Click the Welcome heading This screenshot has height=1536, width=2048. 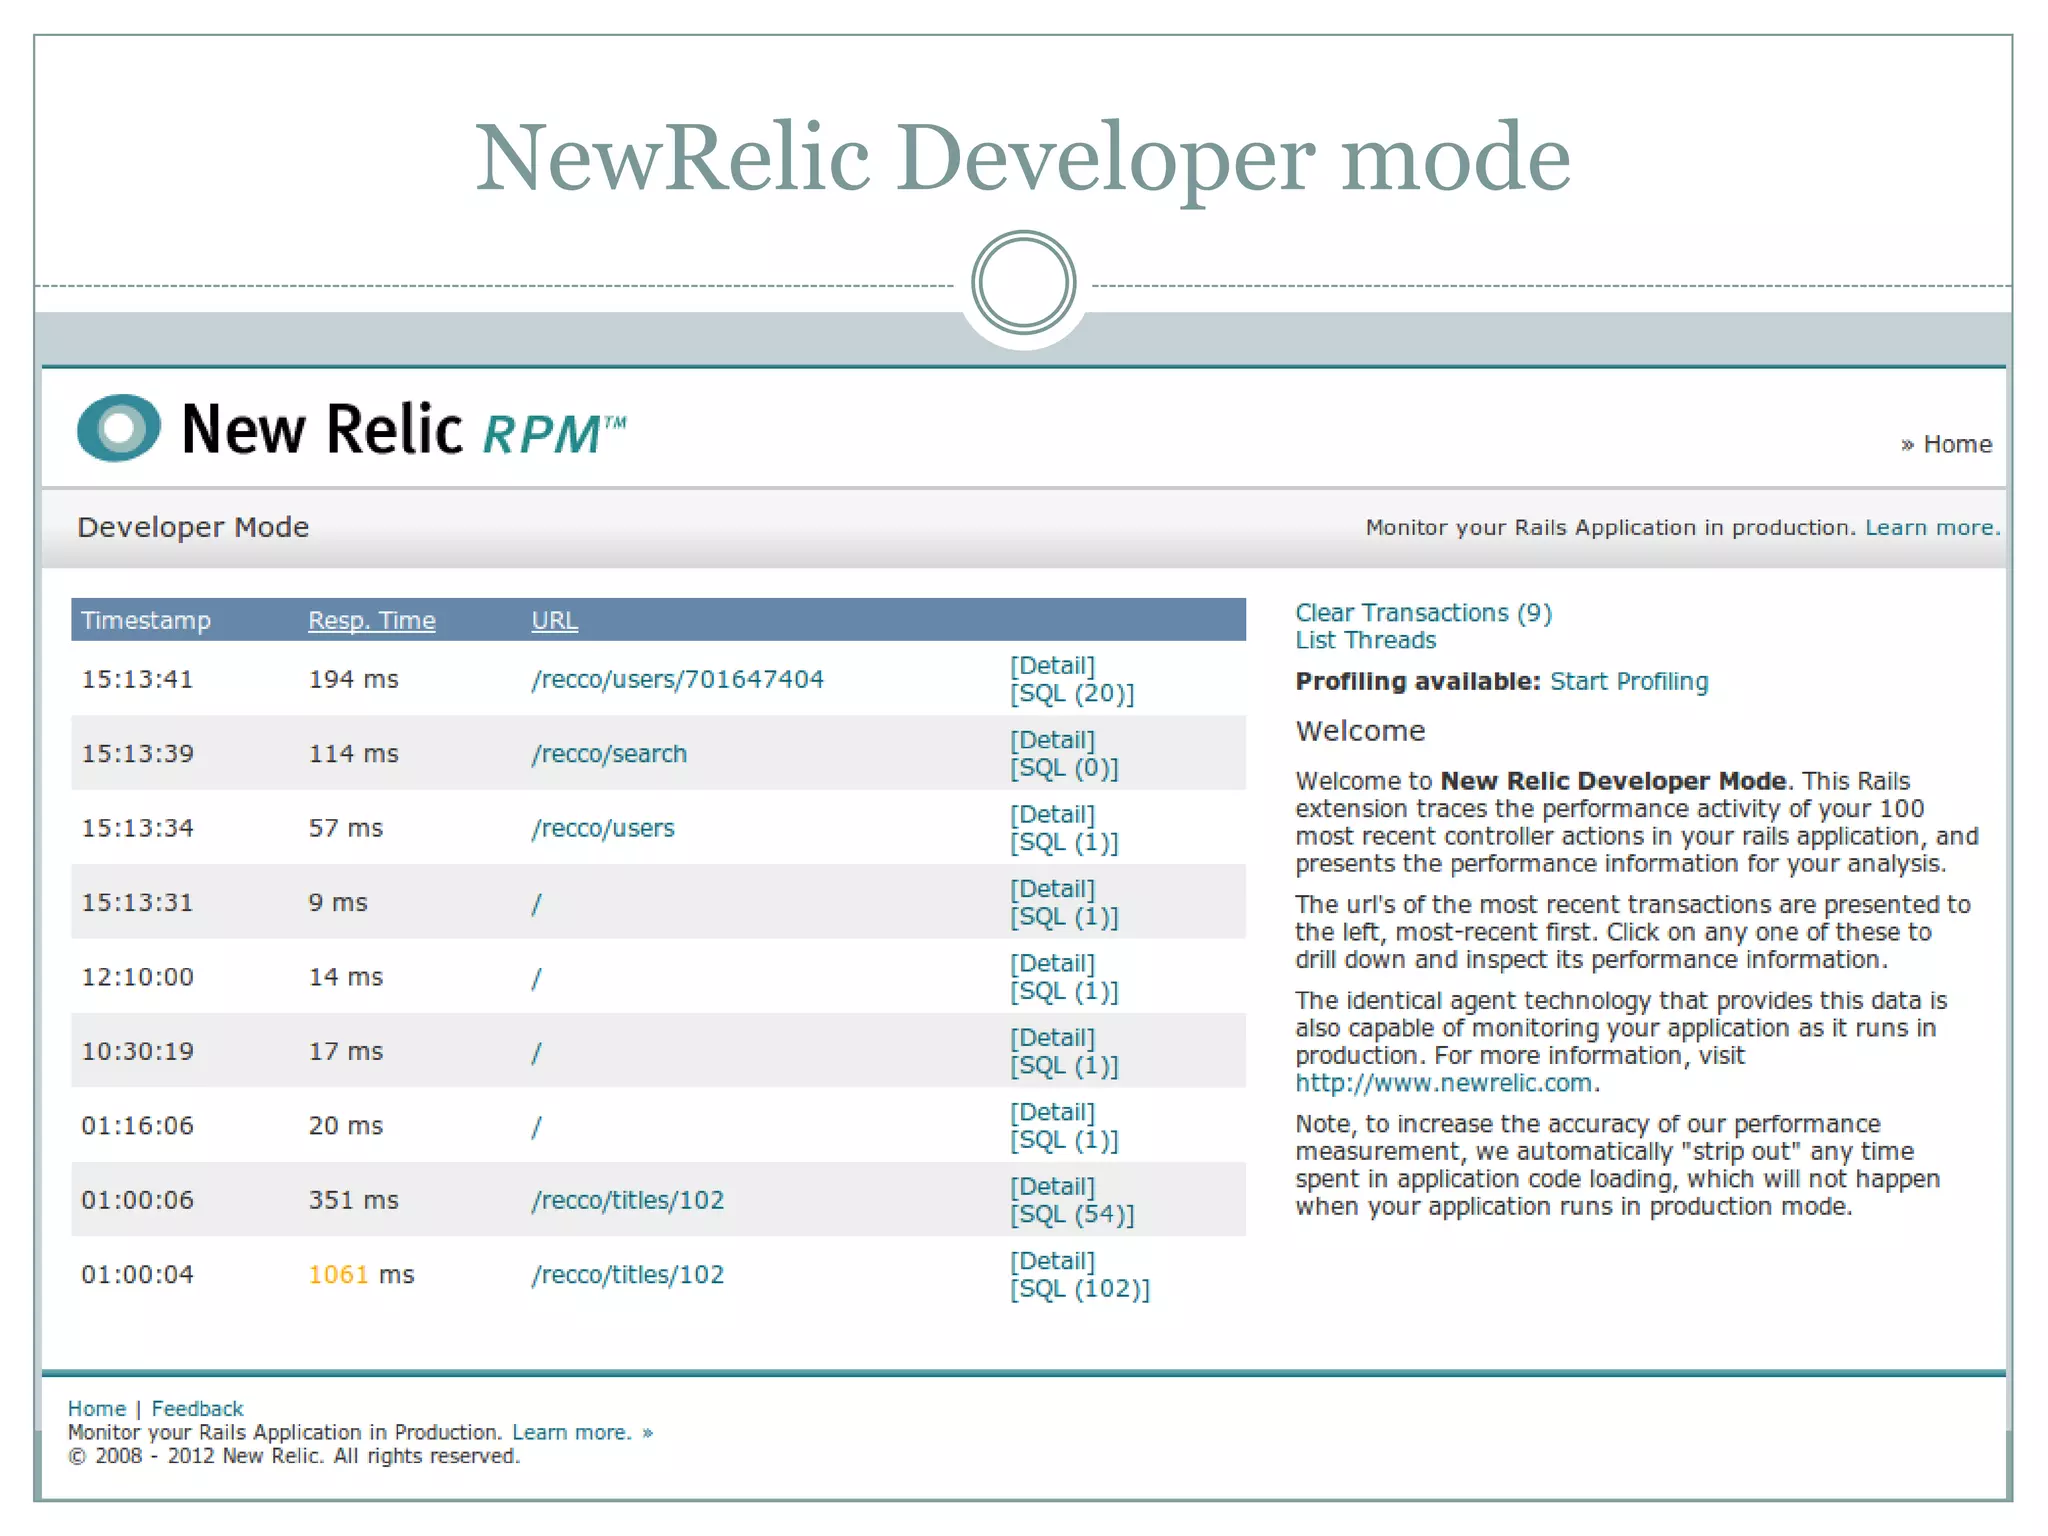click(x=1360, y=731)
